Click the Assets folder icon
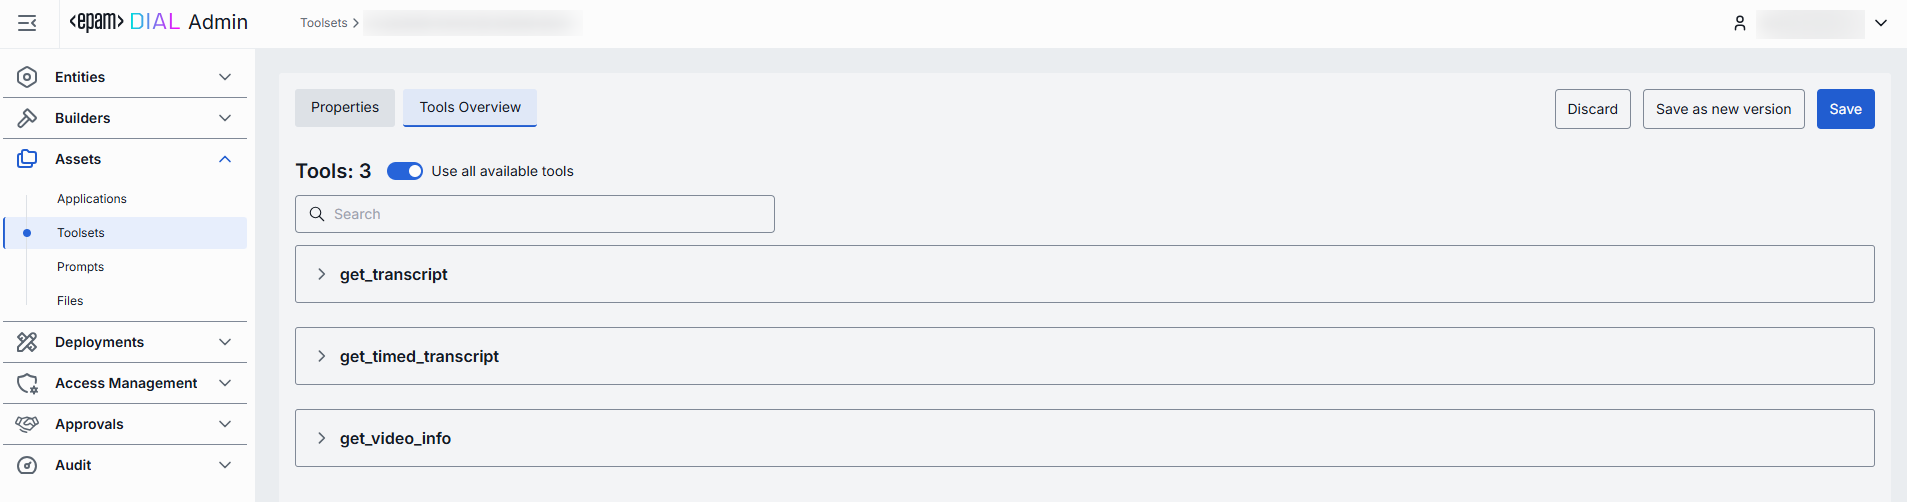The image size is (1907, 502). coord(28,159)
